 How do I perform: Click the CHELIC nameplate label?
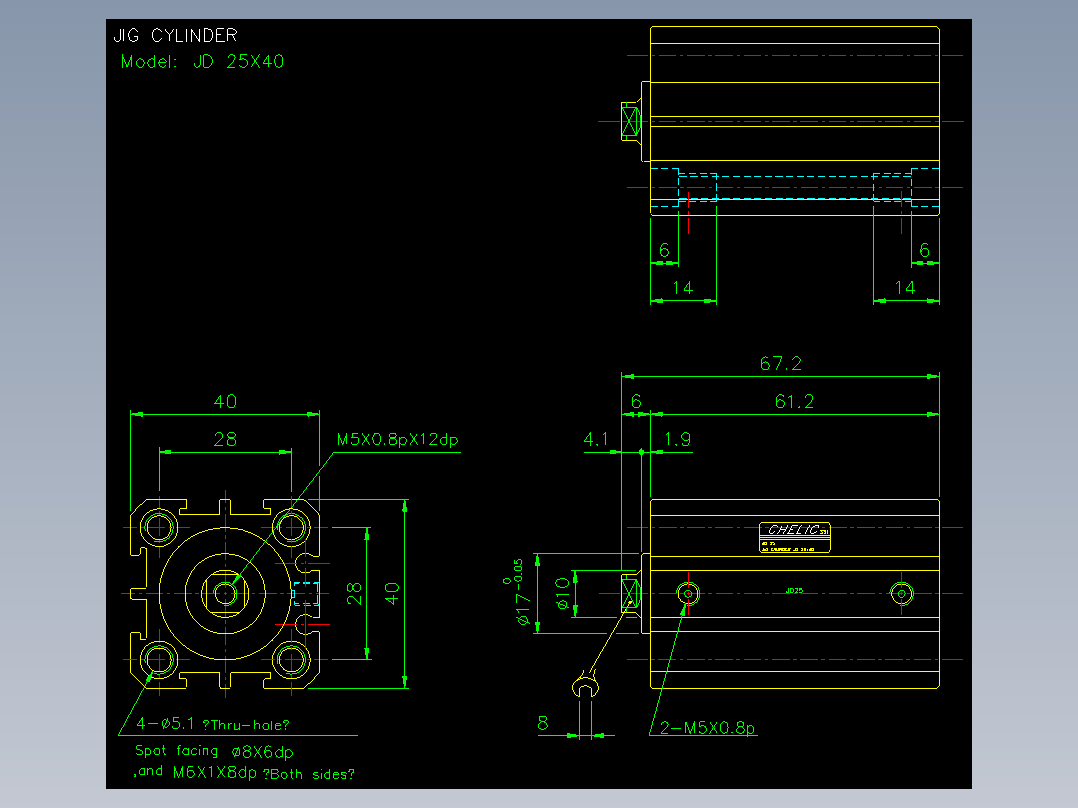pos(795,537)
